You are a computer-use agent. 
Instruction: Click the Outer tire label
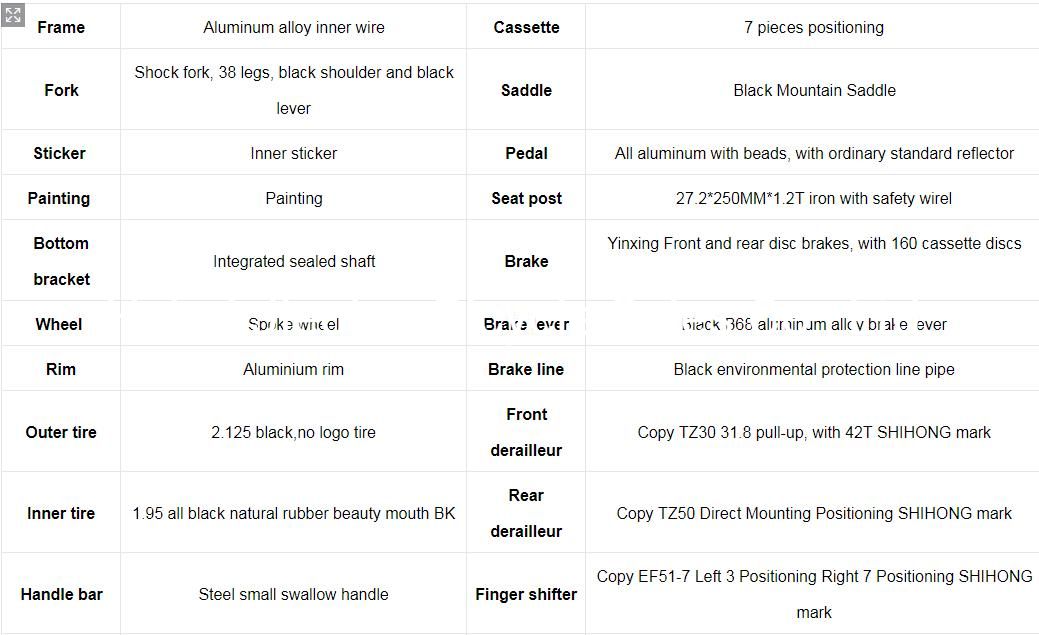(61, 432)
